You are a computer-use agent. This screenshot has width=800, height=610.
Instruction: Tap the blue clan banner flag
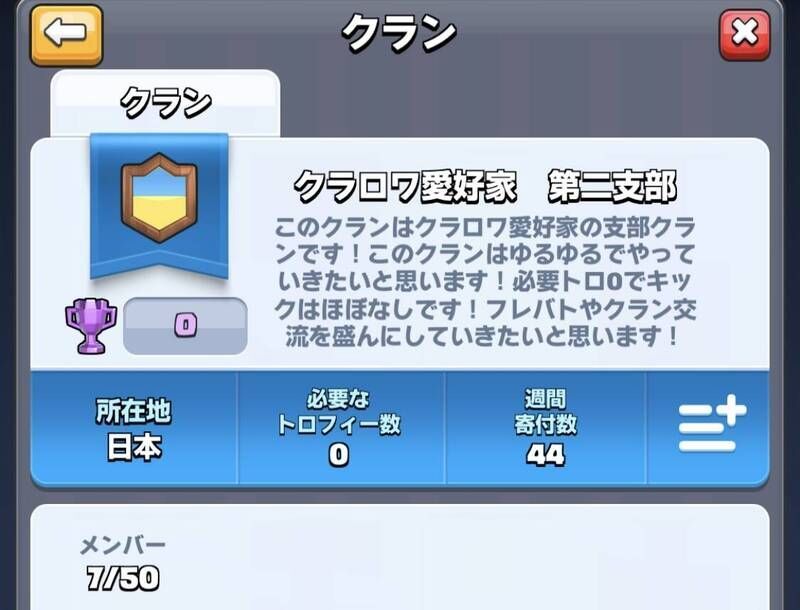[x=159, y=206]
